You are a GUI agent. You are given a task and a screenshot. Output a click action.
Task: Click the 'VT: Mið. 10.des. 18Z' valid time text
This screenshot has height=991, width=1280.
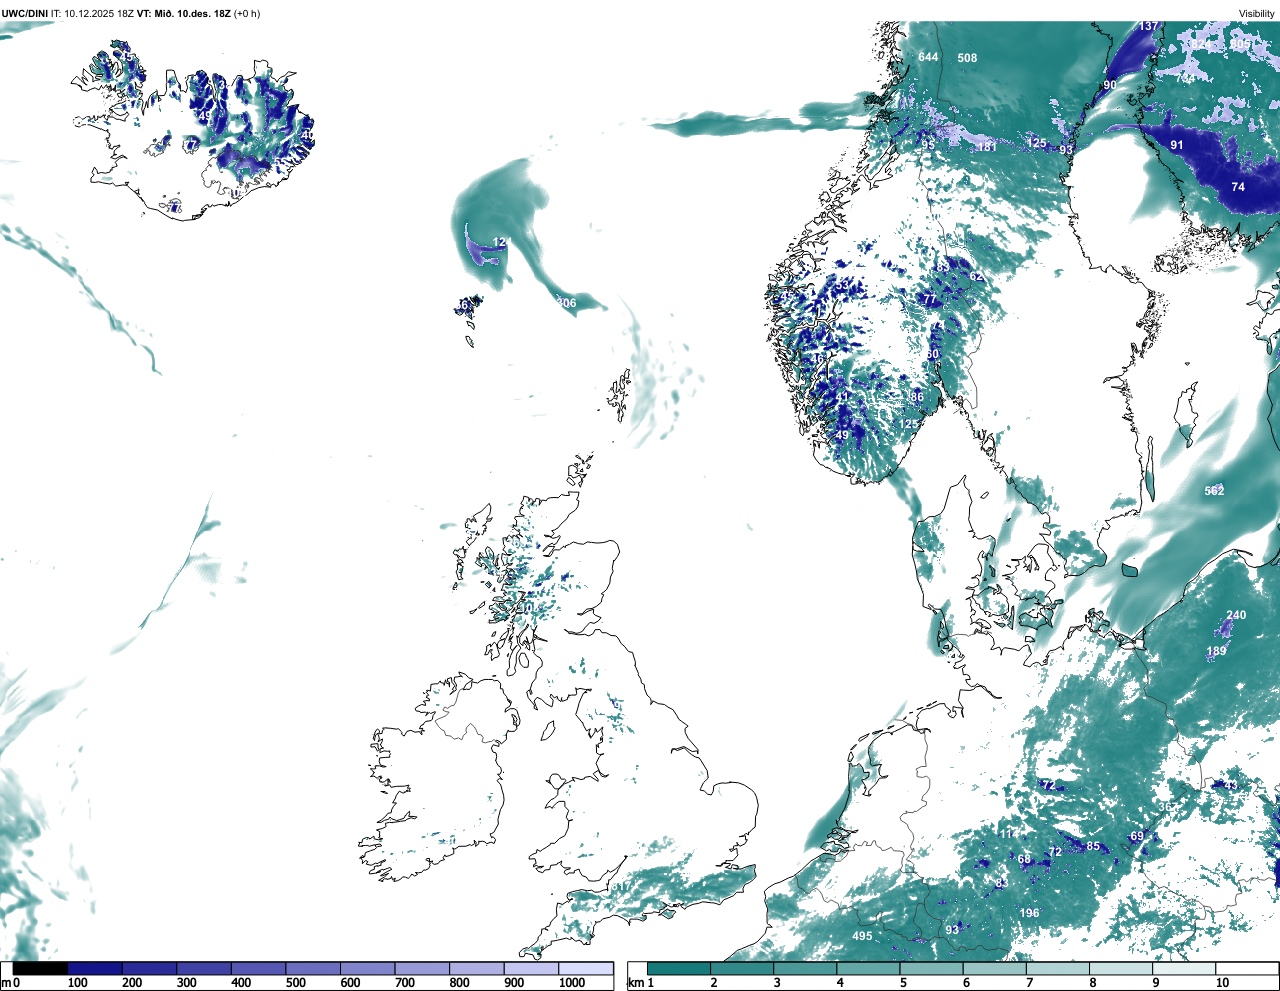184,14
